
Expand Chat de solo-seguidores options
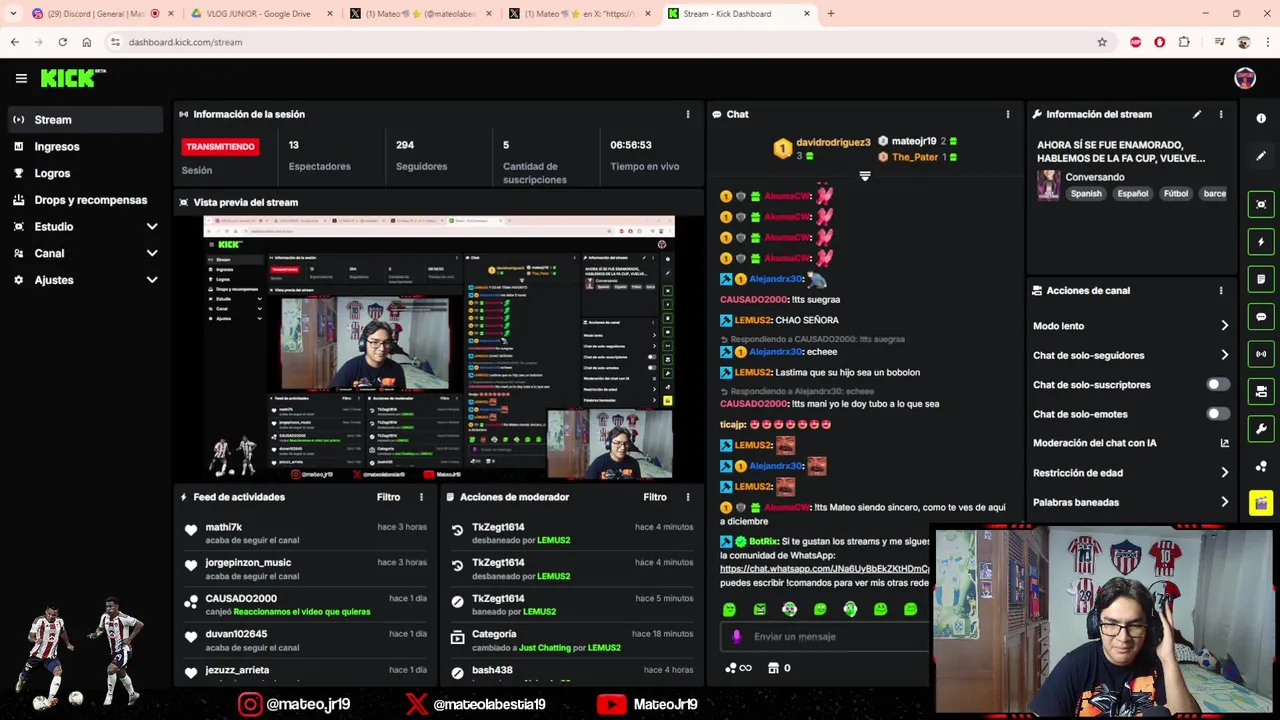1225,355
